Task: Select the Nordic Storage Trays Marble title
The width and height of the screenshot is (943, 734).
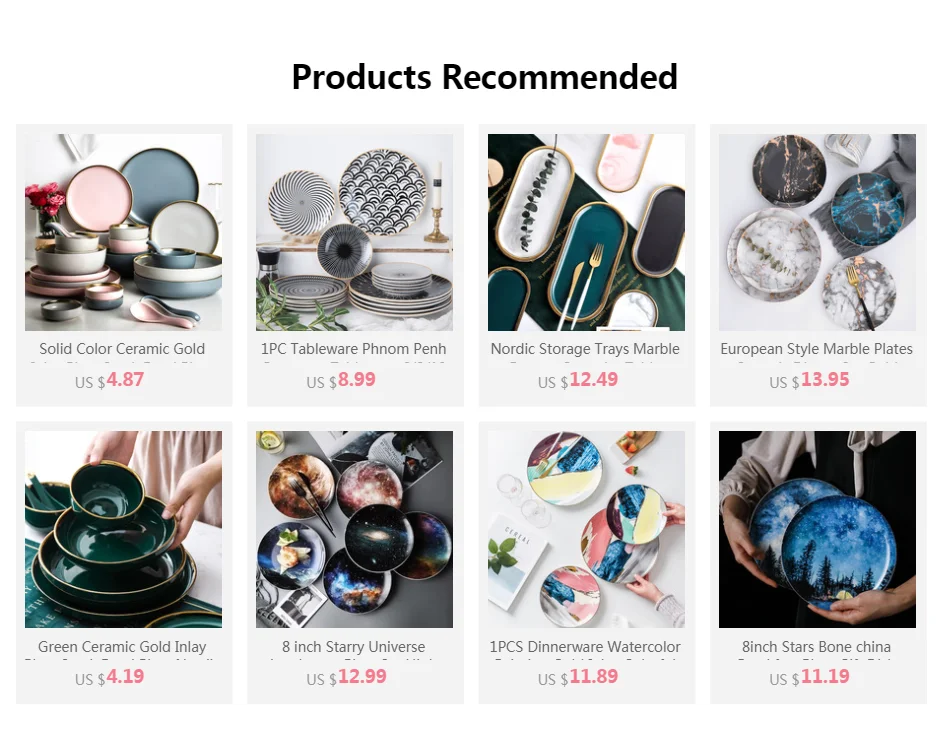Action: [585, 349]
